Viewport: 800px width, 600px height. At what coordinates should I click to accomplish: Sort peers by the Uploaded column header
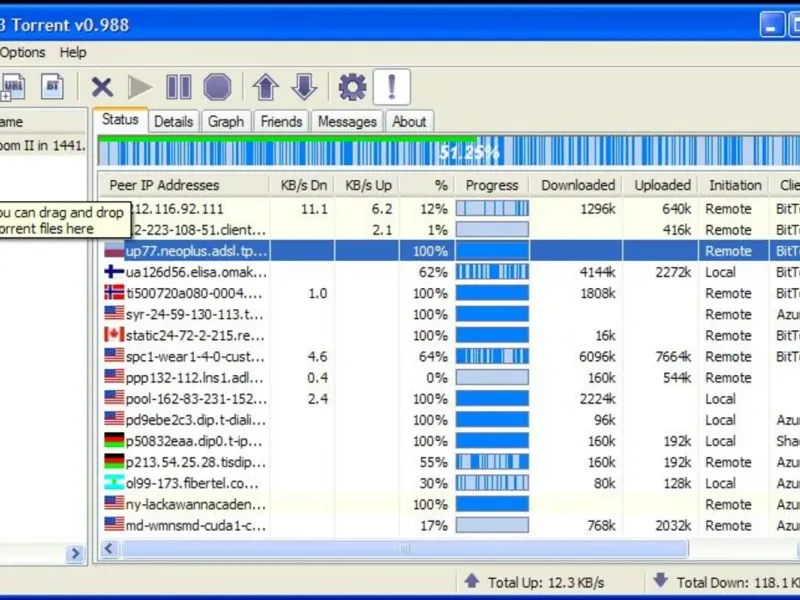[660, 185]
